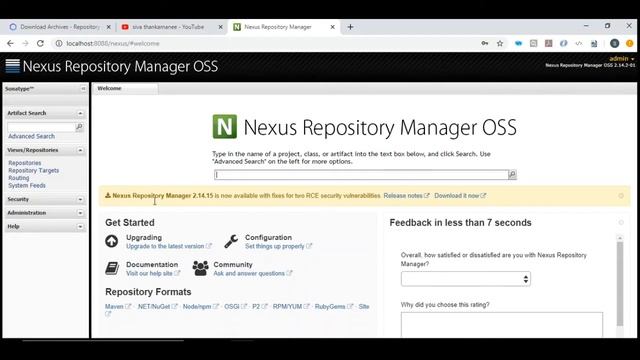The width and height of the screenshot is (640, 360).
Task: Click Upgrade to the latest version link
Action: pyautogui.click(x=169, y=246)
